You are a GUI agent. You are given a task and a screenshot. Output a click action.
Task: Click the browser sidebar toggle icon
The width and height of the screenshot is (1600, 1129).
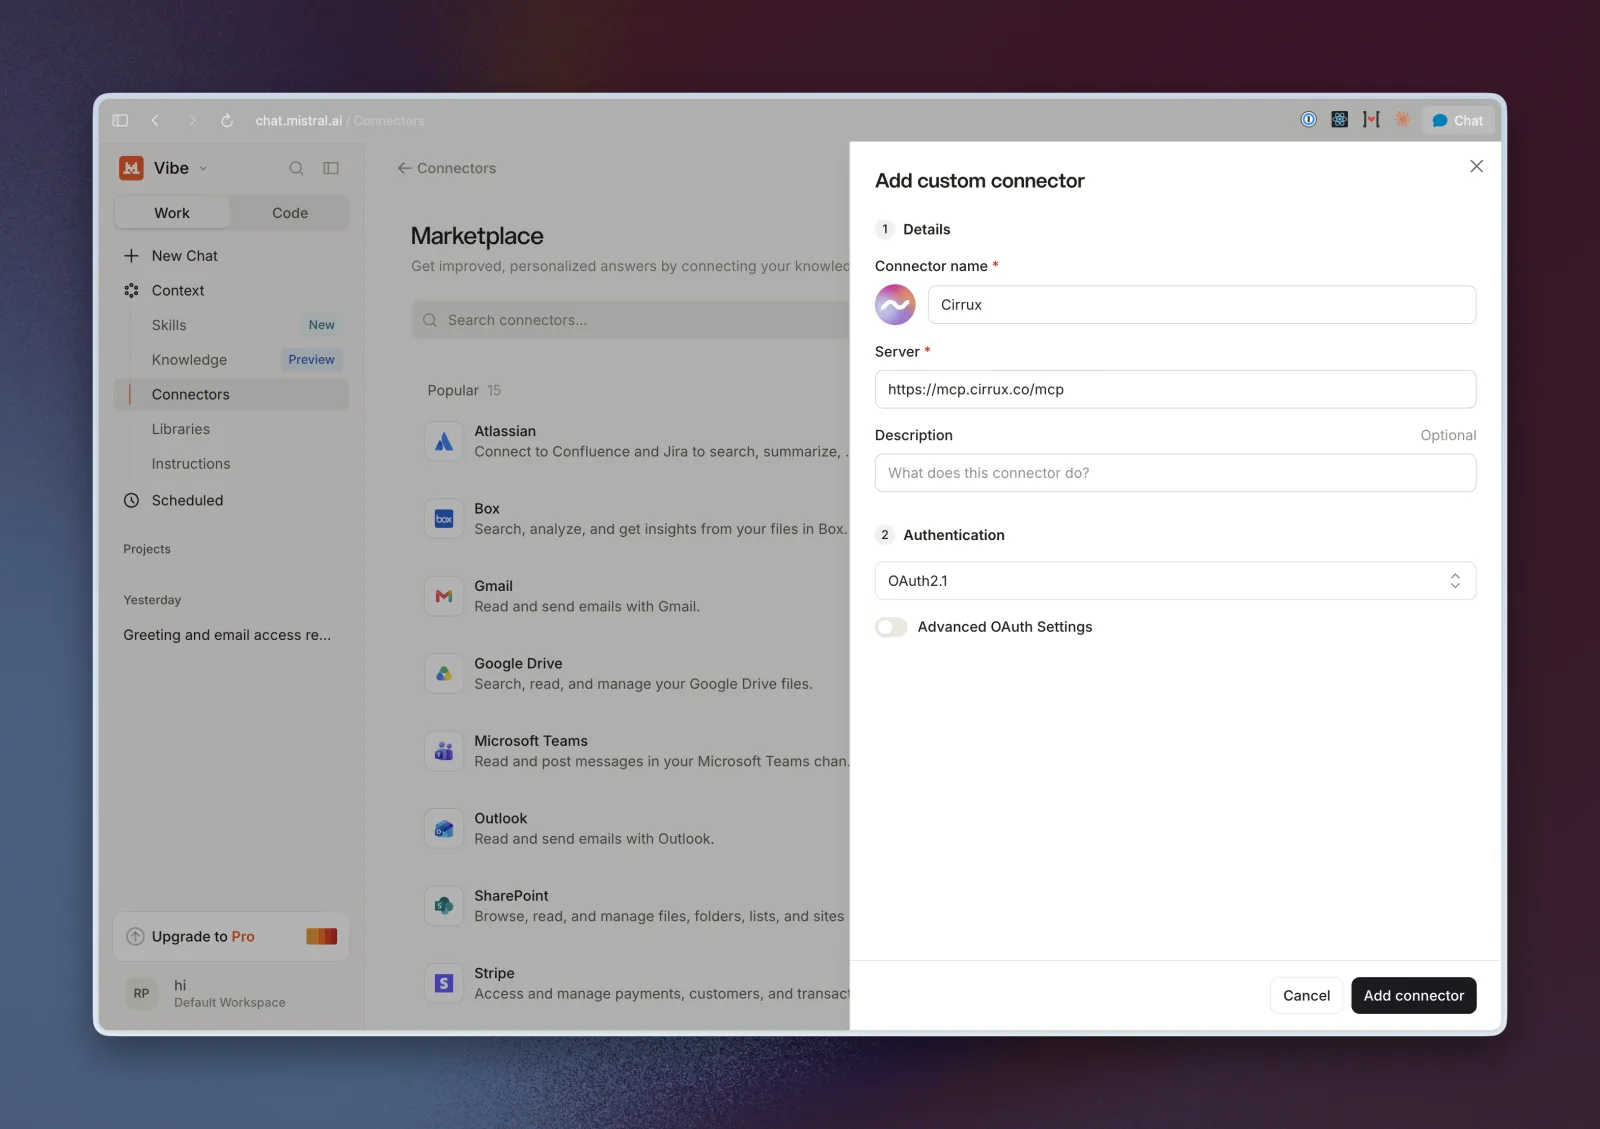(120, 120)
